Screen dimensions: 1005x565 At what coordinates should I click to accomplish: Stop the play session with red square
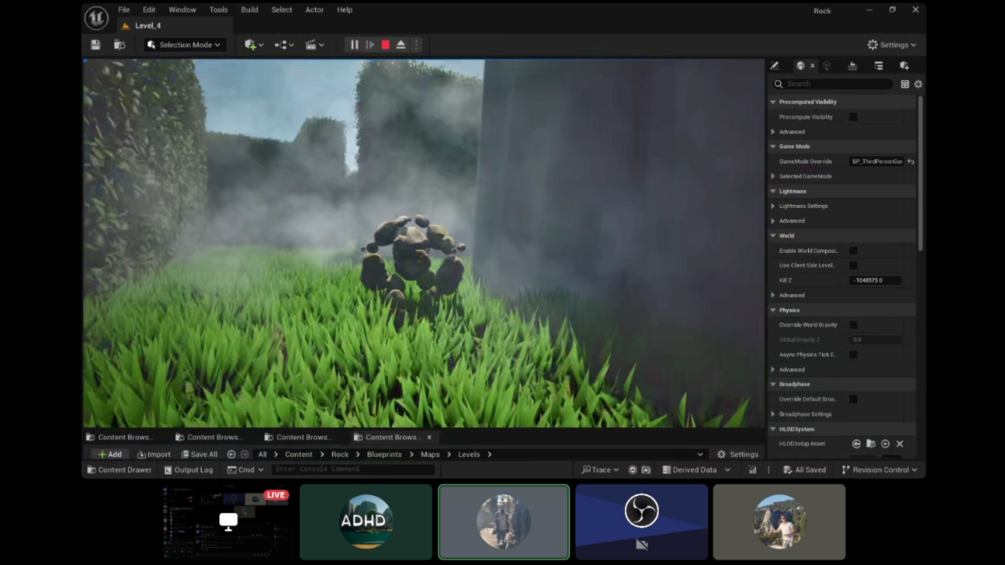(385, 45)
